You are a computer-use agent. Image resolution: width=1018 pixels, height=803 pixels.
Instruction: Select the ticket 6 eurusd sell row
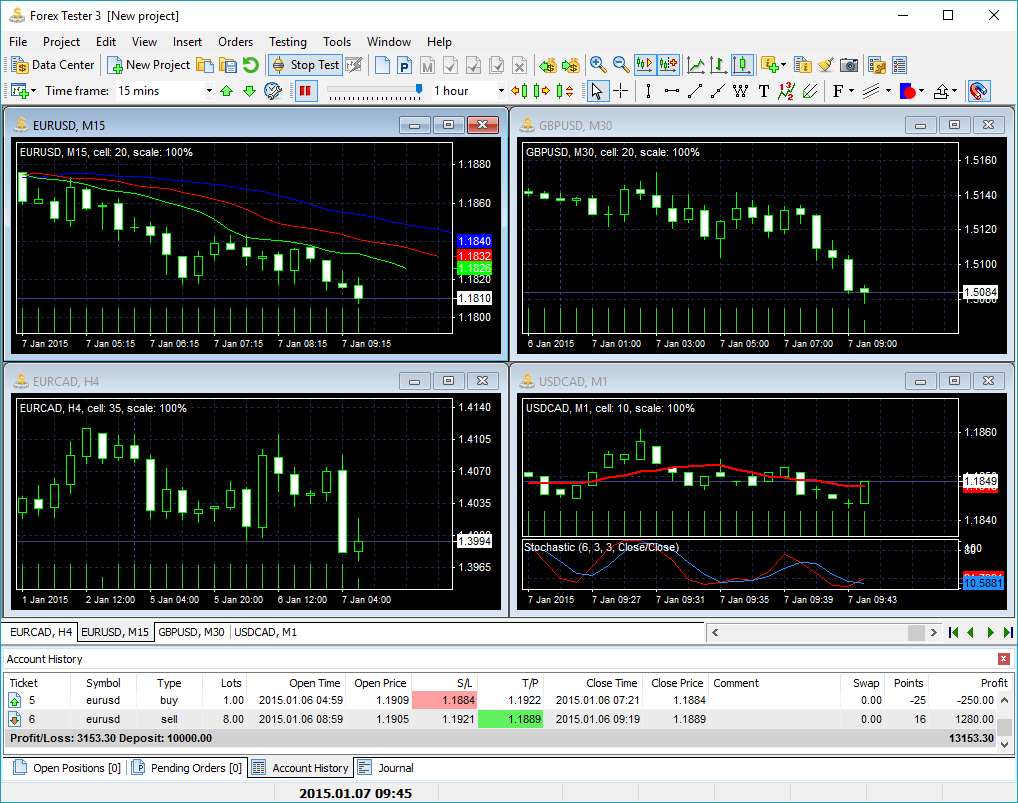[x=500, y=719]
